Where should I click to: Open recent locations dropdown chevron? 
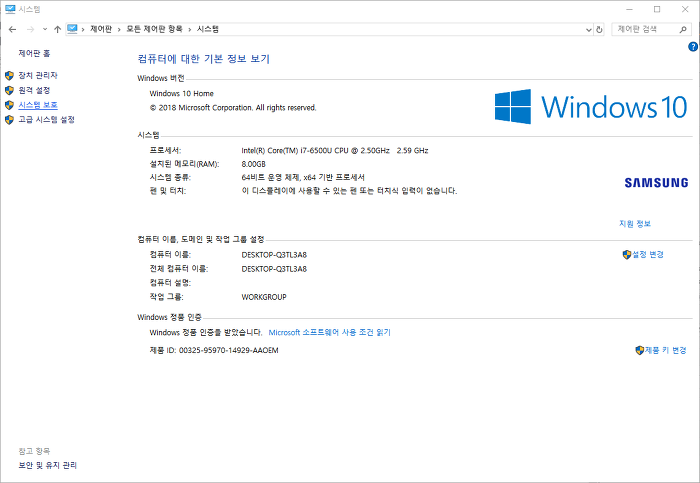pos(45,29)
